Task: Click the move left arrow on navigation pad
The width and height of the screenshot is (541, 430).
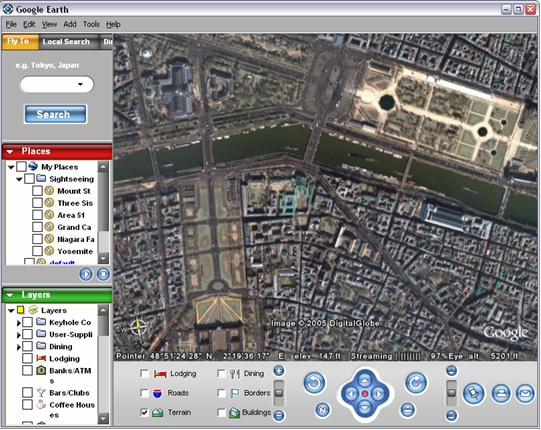Action: click(351, 394)
